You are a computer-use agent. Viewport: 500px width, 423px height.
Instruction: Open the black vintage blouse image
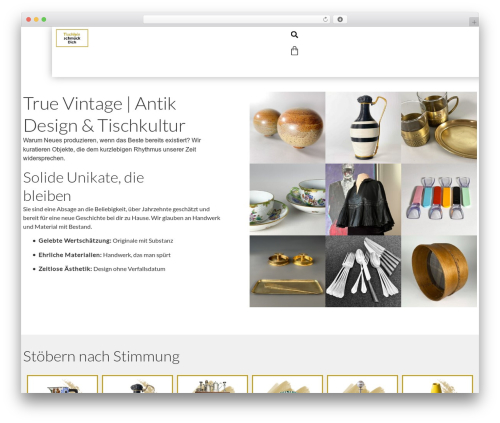pos(363,199)
